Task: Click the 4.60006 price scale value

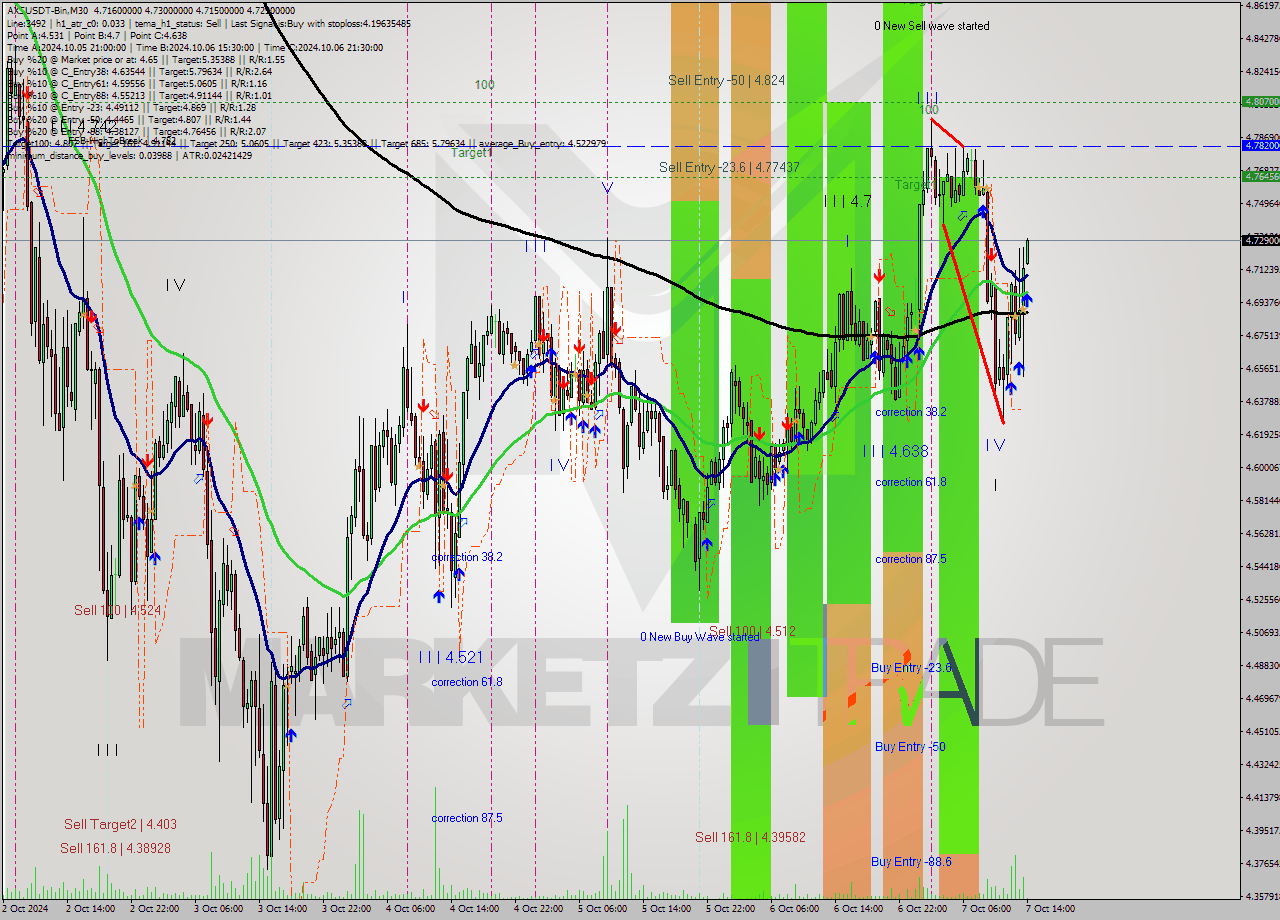Action: pyautogui.click(x=1263, y=467)
